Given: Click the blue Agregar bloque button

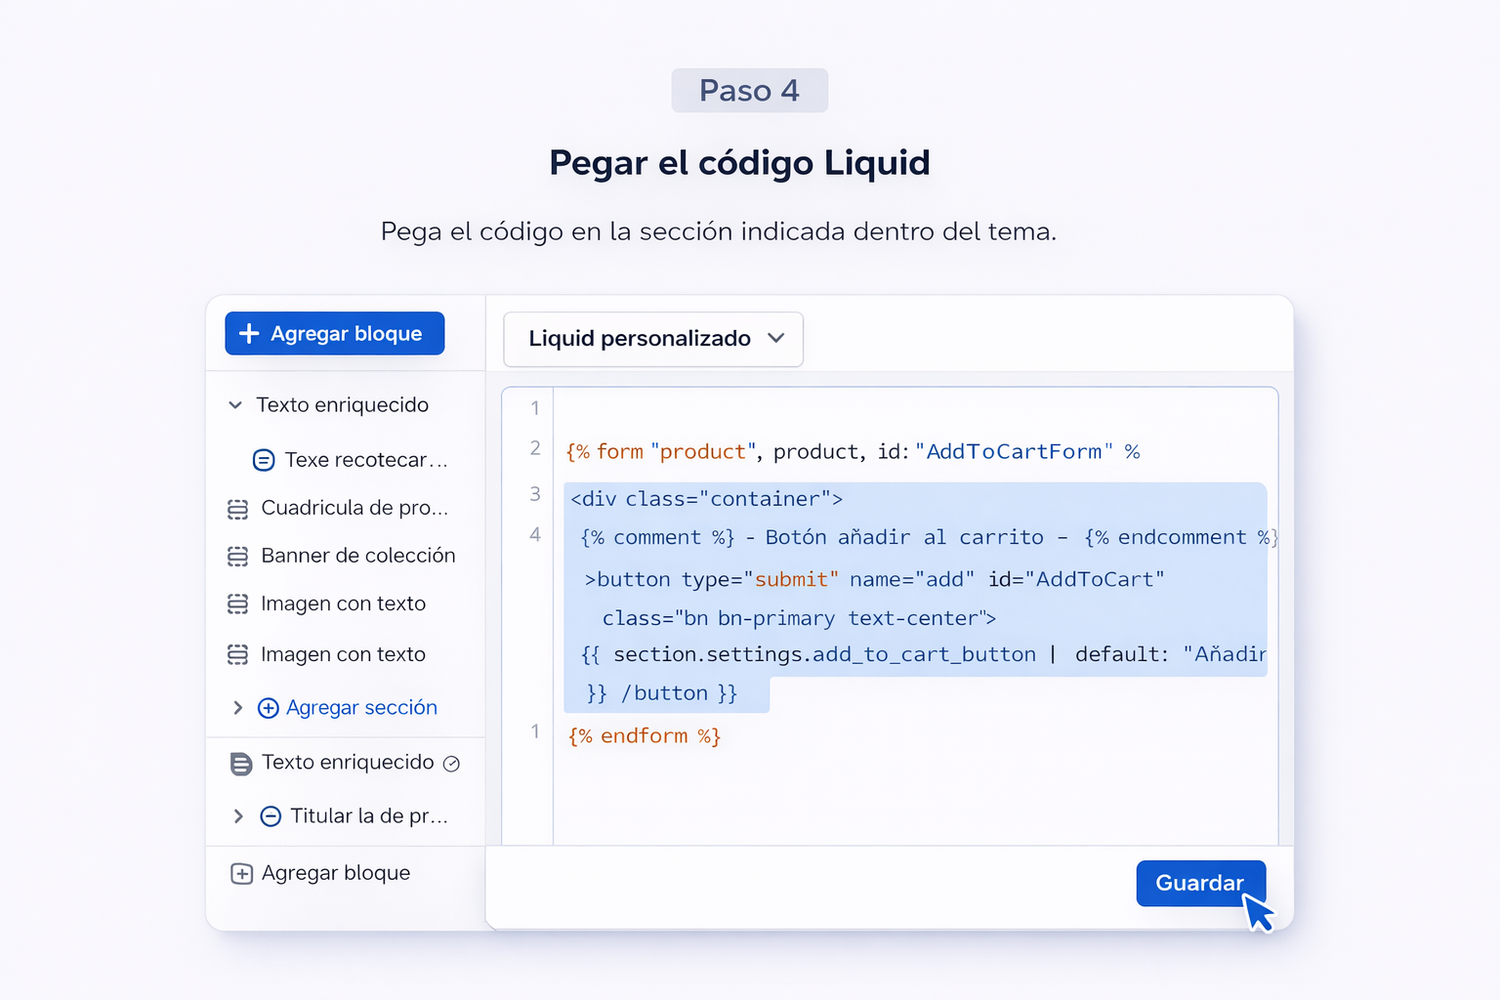Looking at the screenshot, I should (x=334, y=334).
